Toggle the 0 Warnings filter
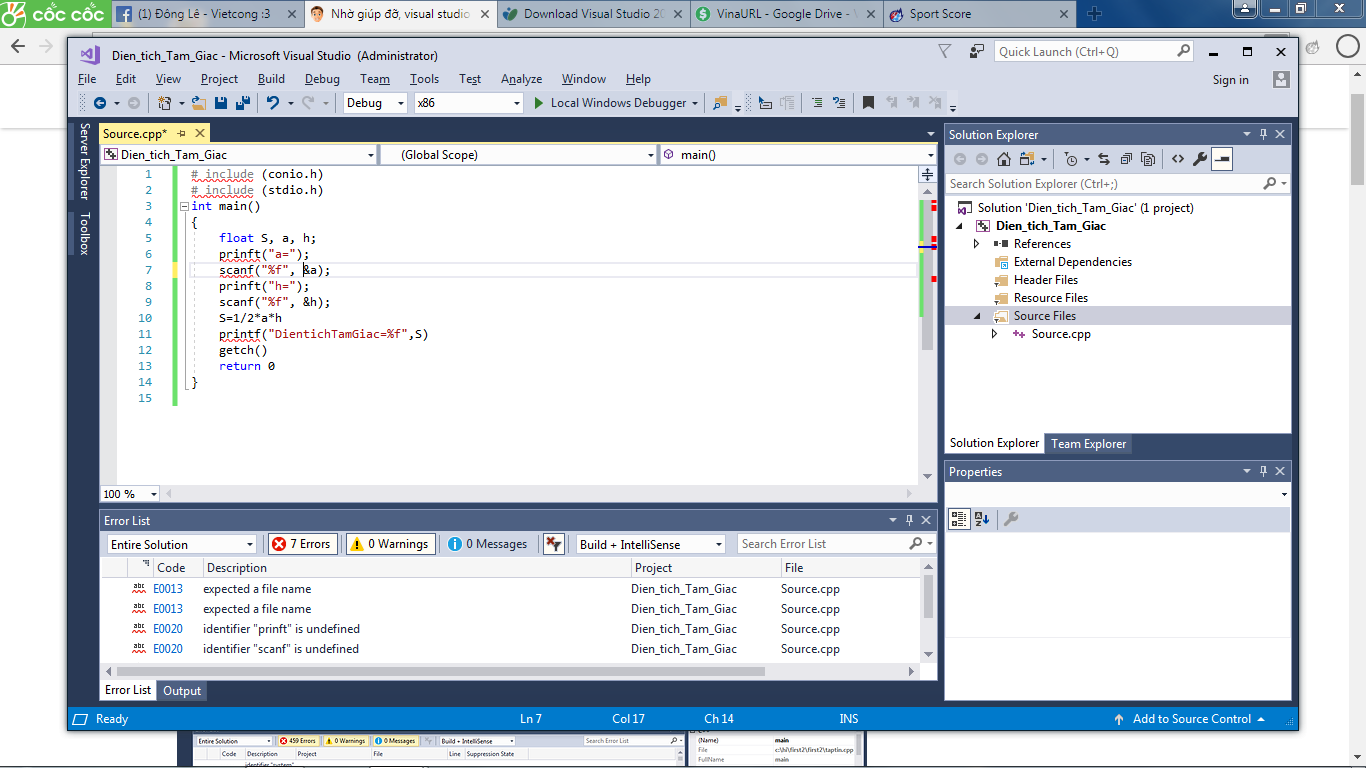Image resolution: width=1366 pixels, height=768 pixels. [x=390, y=544]
